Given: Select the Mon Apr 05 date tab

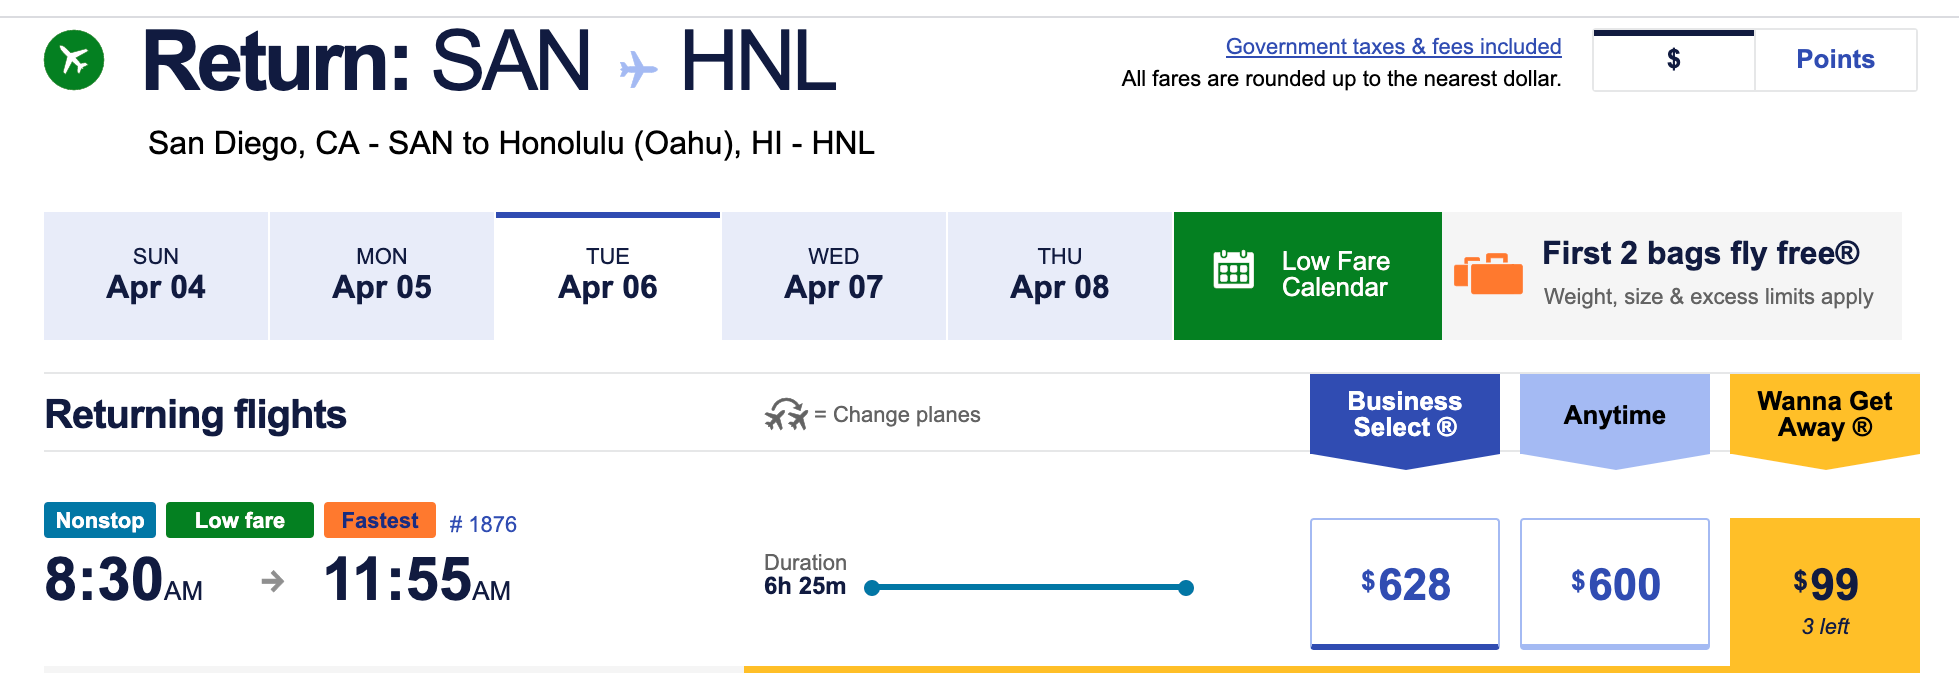Looking at the screenshot, I should pyautogui.click(x=382, y=276).
